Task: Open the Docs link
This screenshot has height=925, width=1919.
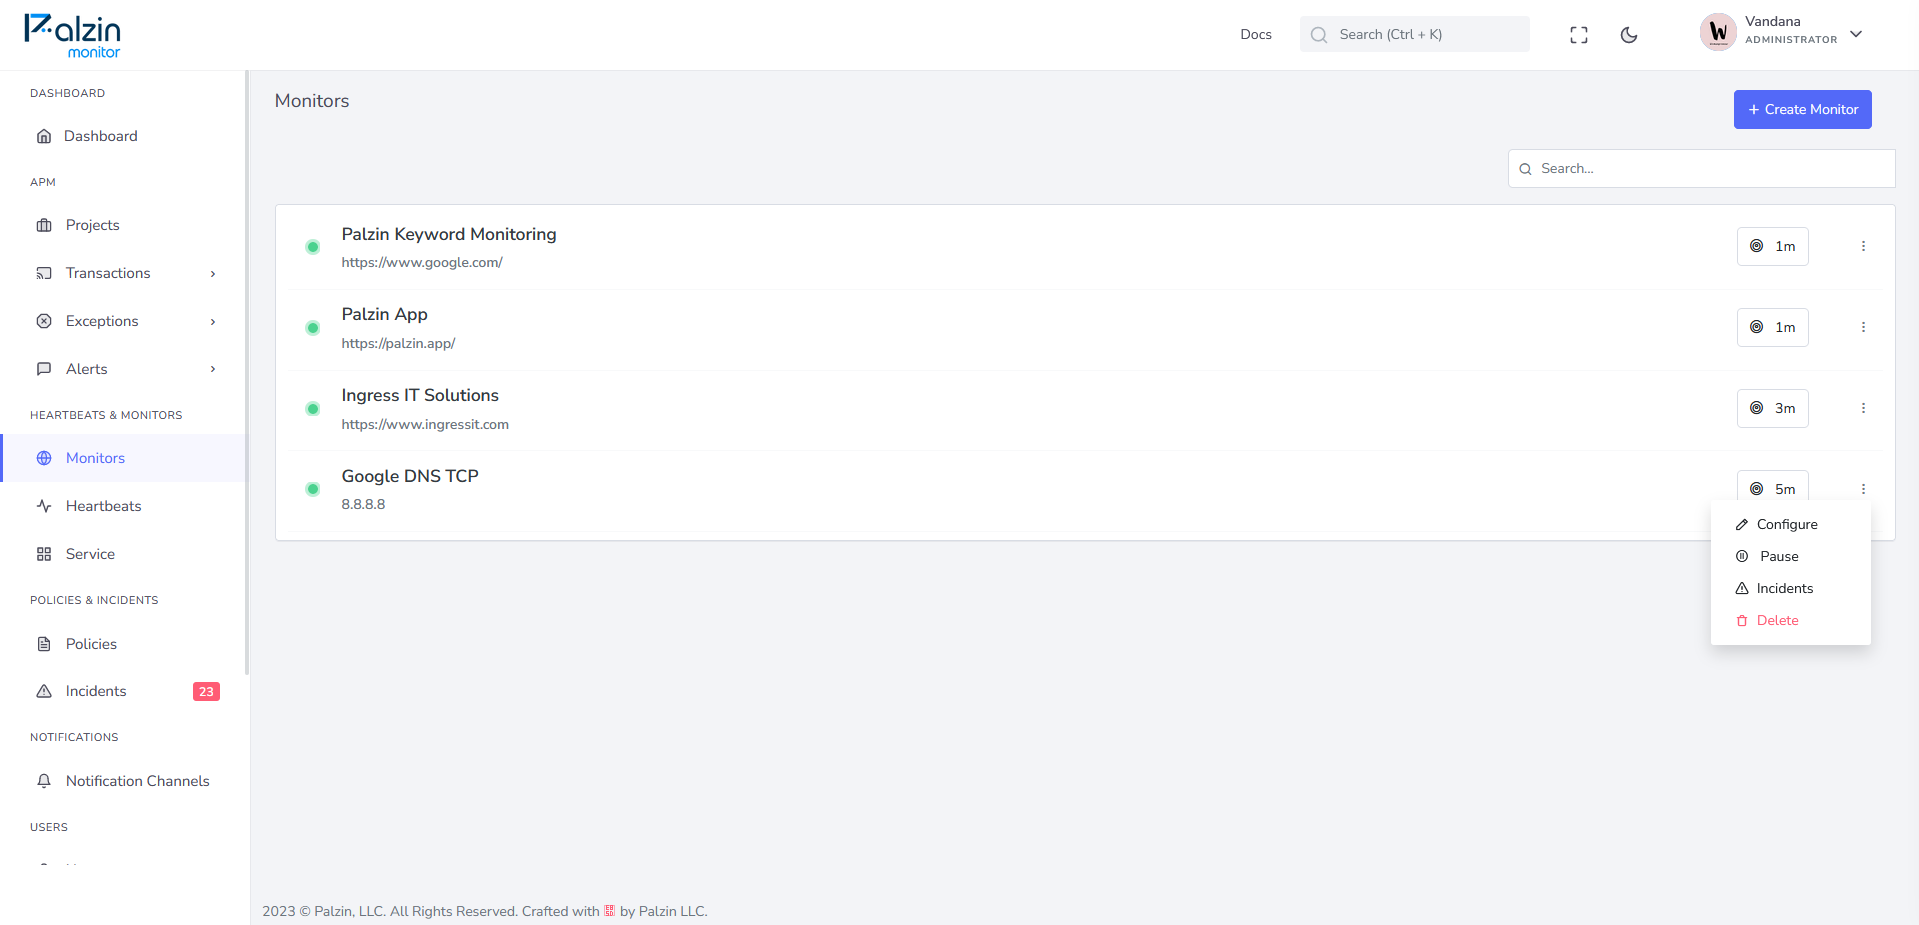Action: 1256,34
